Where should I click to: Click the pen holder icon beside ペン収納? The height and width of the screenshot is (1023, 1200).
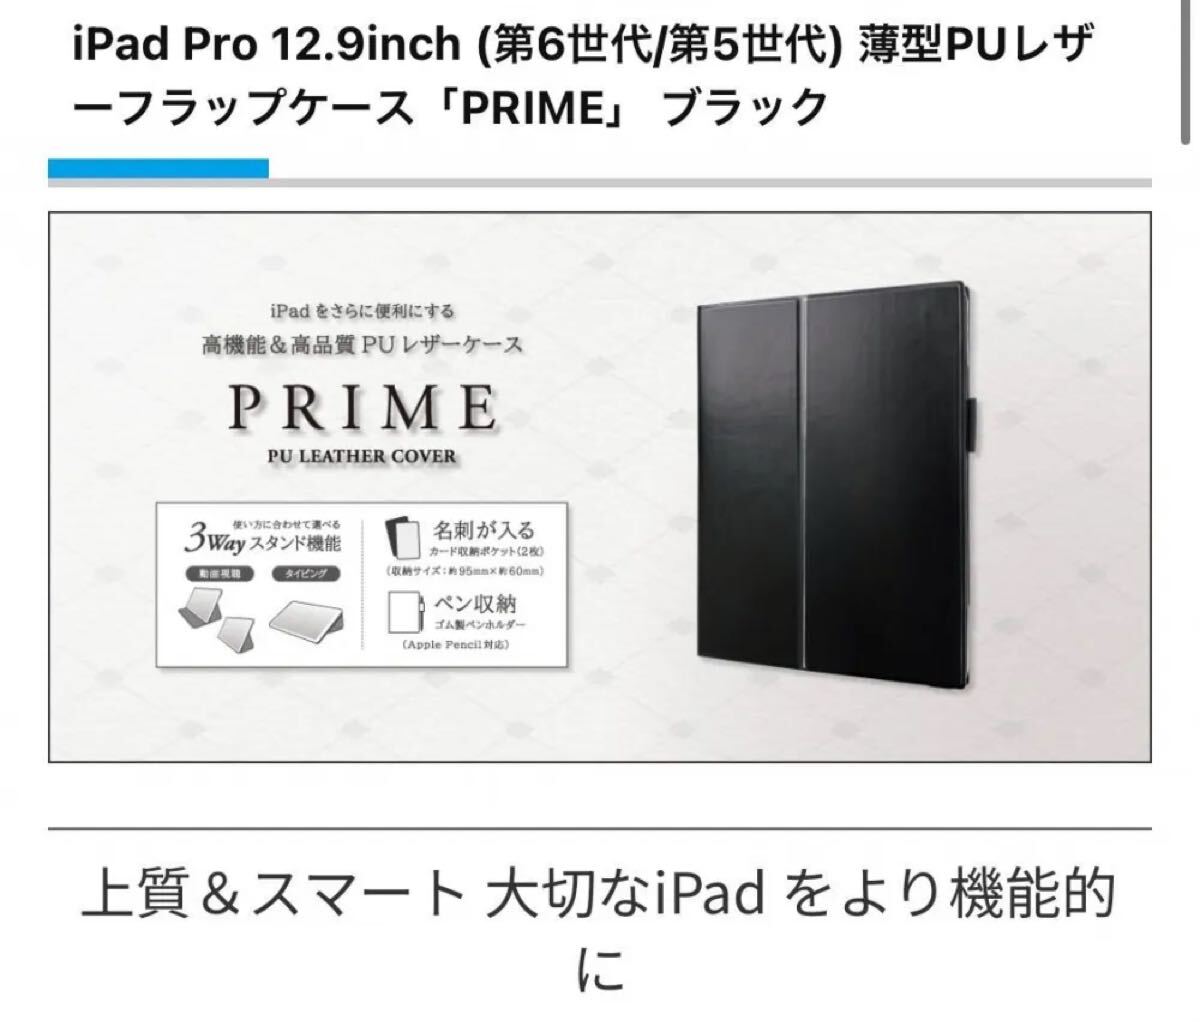click(x=408, y=611)
